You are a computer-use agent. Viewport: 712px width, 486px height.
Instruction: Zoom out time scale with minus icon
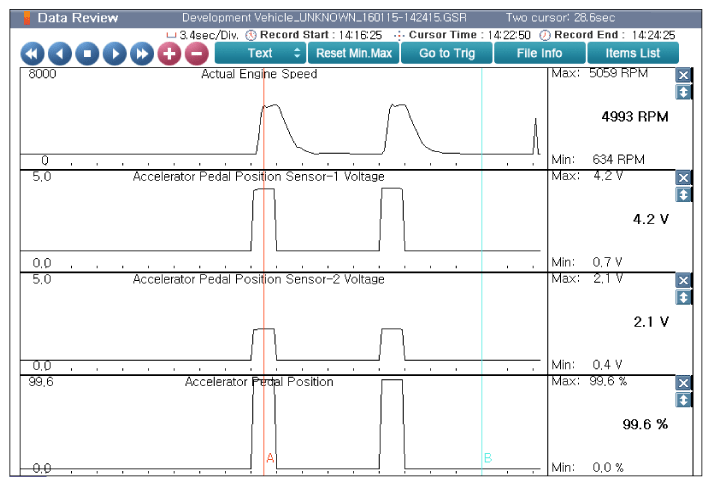click(196, 53)
